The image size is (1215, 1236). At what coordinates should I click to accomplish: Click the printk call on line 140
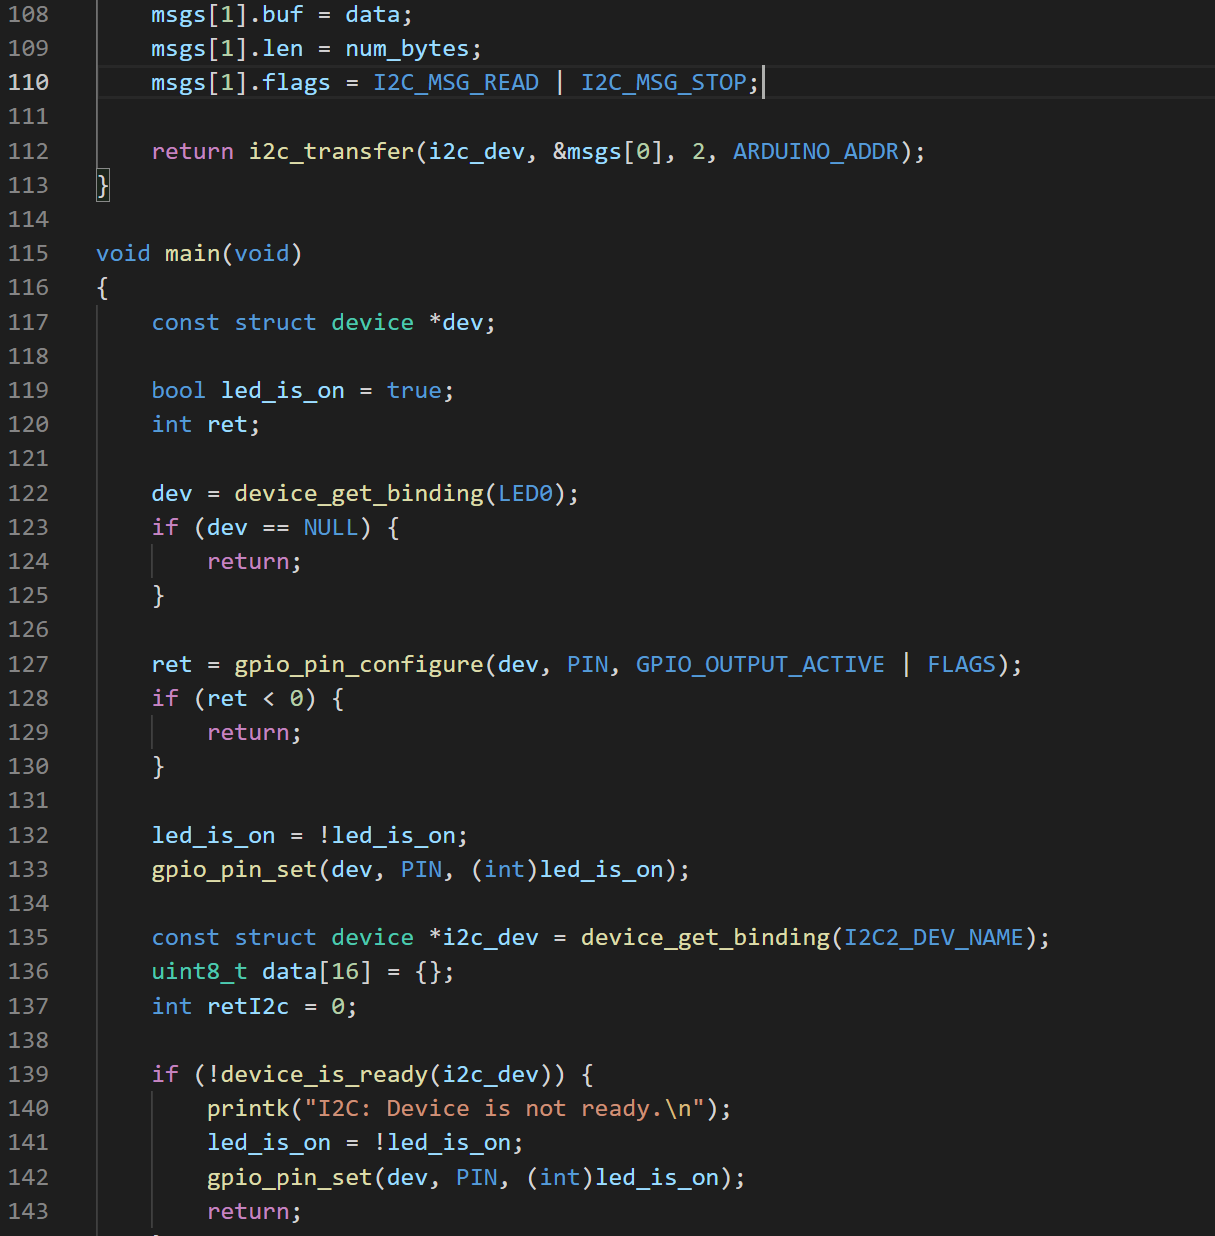click(247, 1108)
